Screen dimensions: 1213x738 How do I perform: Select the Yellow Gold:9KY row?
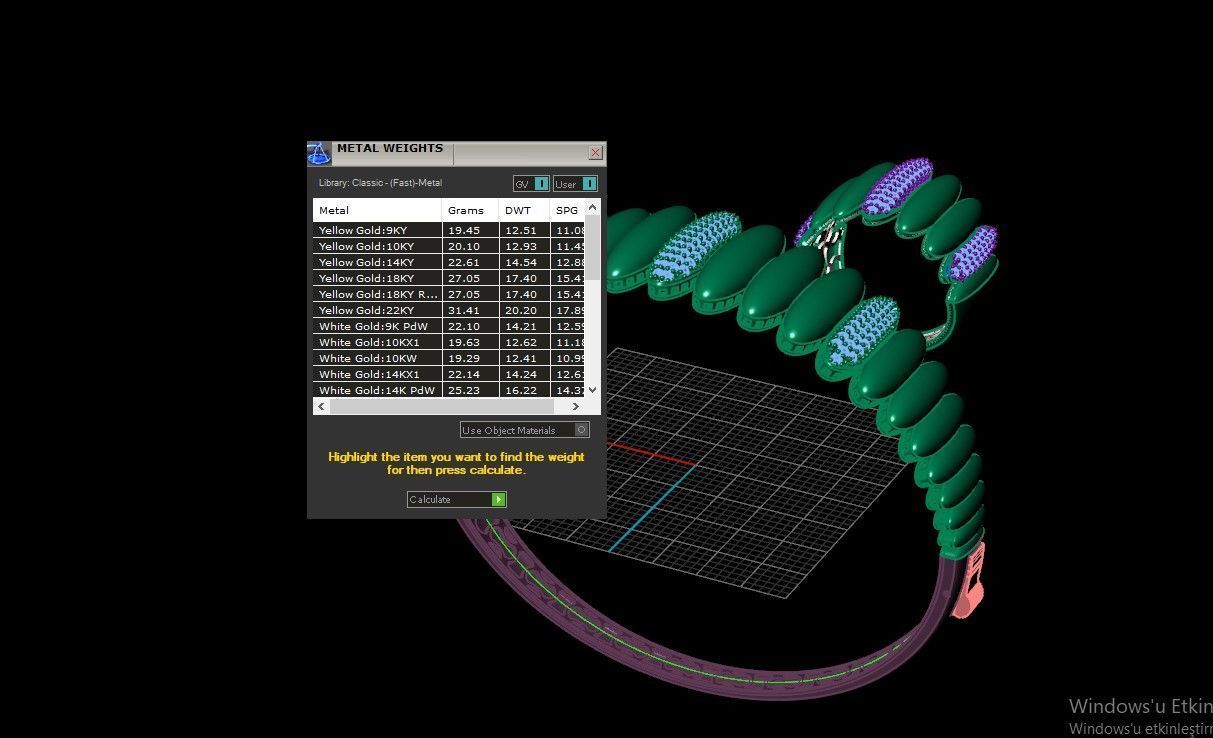(x=449, y=230)
